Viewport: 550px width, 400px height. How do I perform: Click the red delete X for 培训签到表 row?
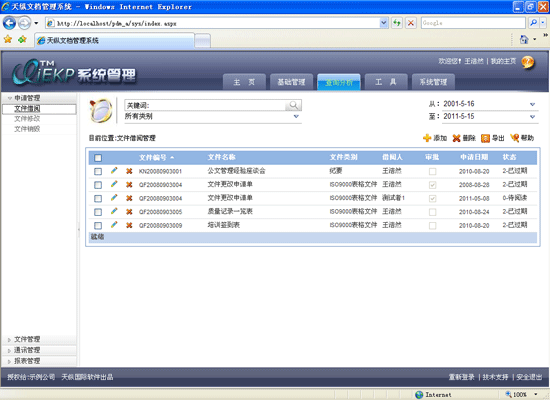[x=129, y=225]
